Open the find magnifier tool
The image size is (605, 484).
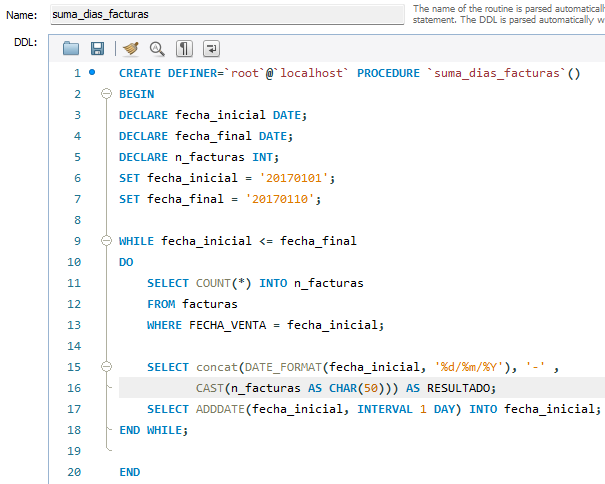tap(157, 48)
